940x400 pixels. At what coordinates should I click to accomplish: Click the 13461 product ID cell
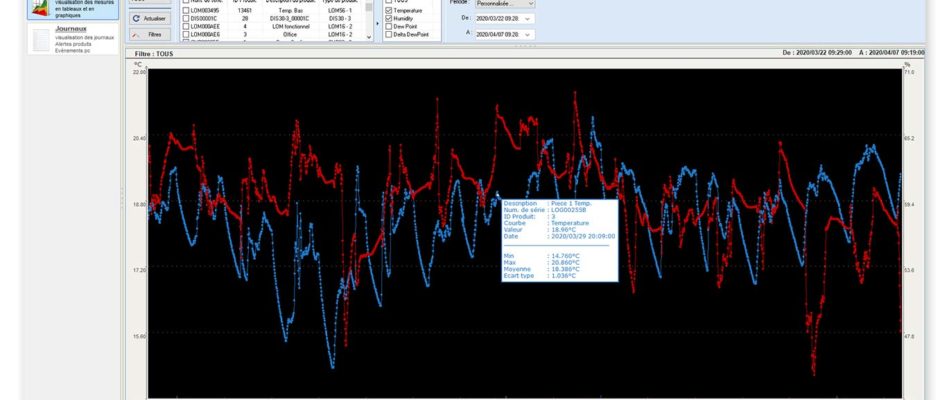click(245, 11)
